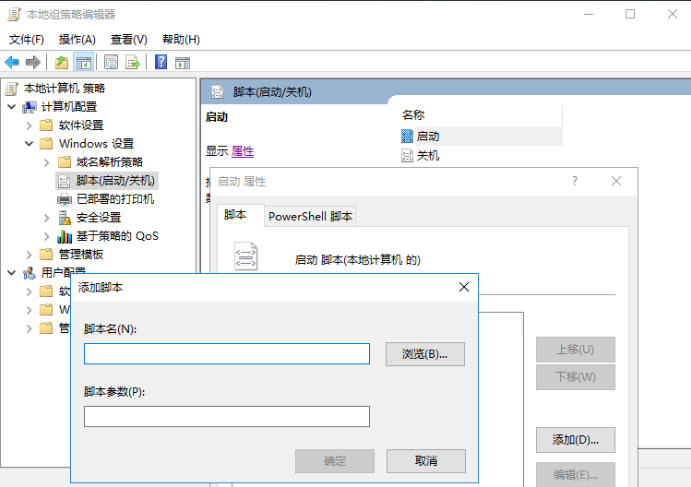Click the 添加(D)... button
The height and width of the screenshot is (487, 691).
575,440
